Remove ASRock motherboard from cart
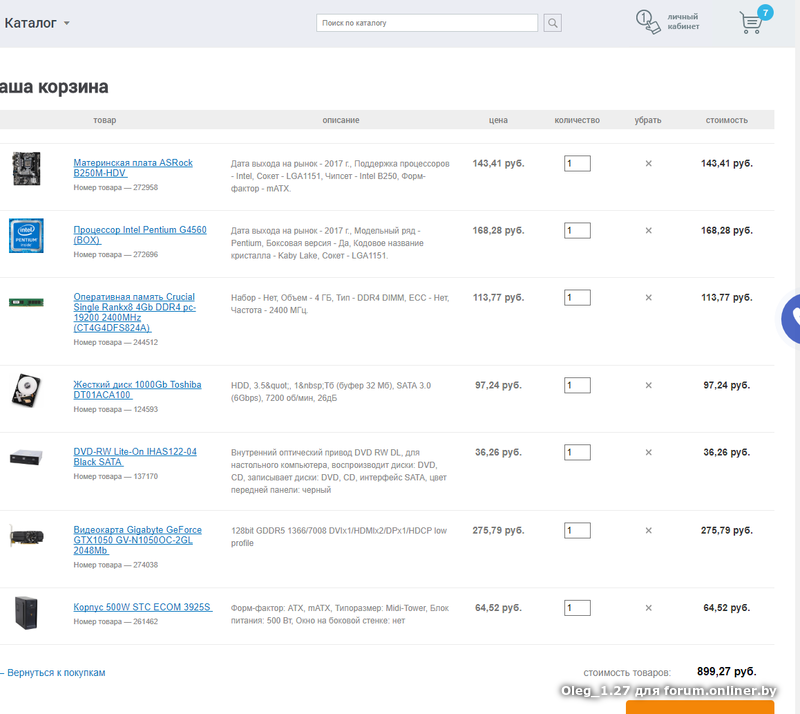 coord(648,163)
